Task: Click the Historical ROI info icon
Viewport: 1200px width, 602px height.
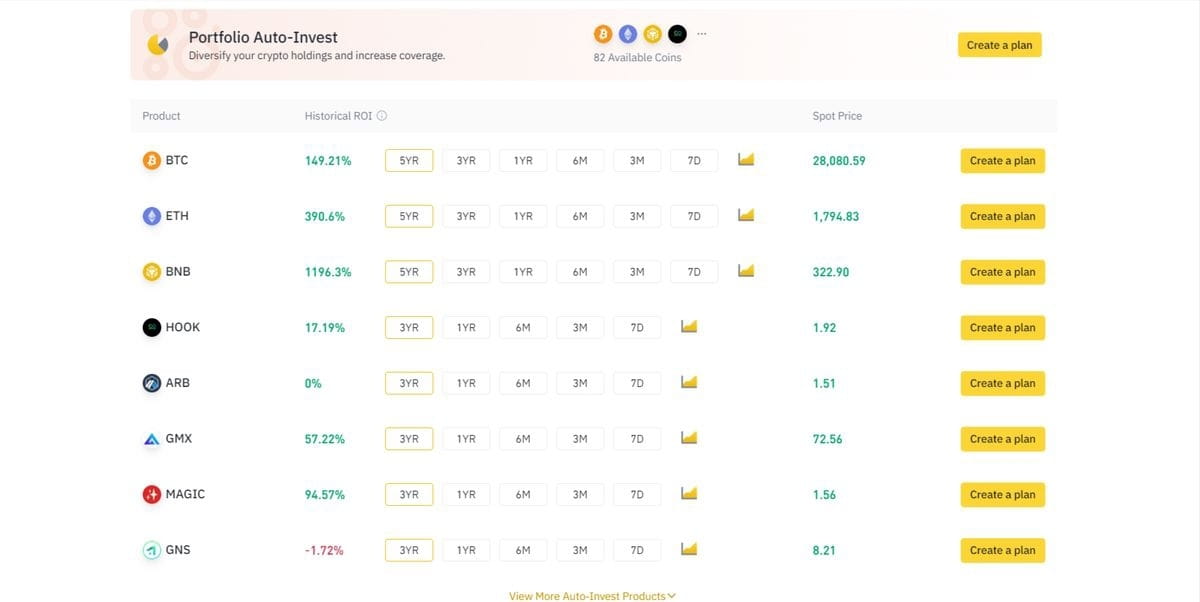Action: coord(382,116)
